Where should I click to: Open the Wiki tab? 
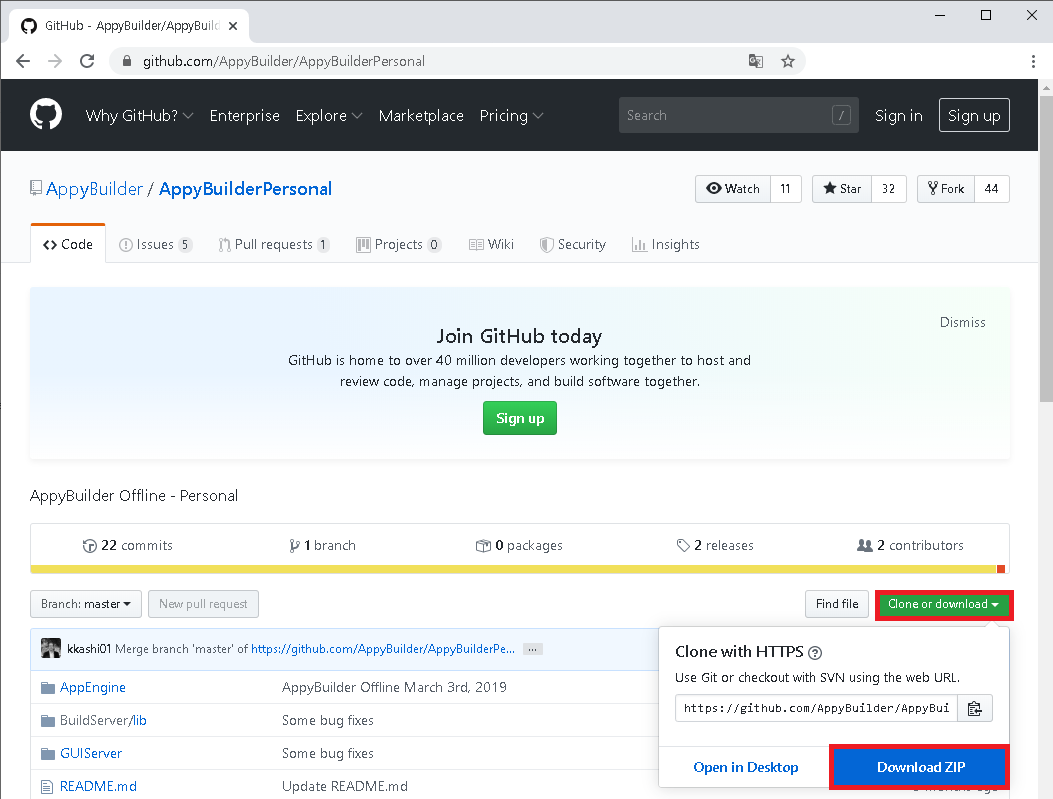coord(492,244)
